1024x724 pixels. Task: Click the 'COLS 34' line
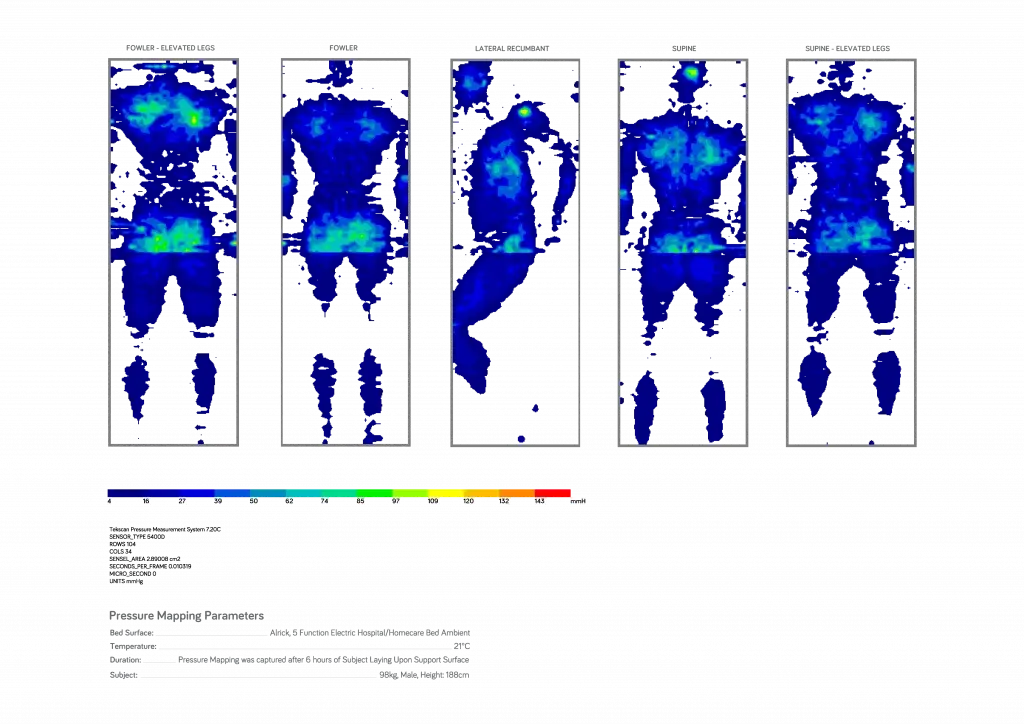pos(120,552)
